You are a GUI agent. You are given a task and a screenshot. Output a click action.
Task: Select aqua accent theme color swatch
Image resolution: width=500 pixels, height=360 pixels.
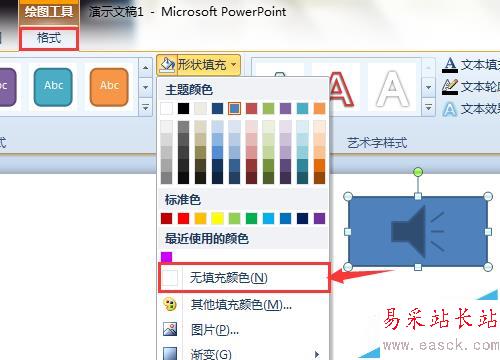click(302, 109)
